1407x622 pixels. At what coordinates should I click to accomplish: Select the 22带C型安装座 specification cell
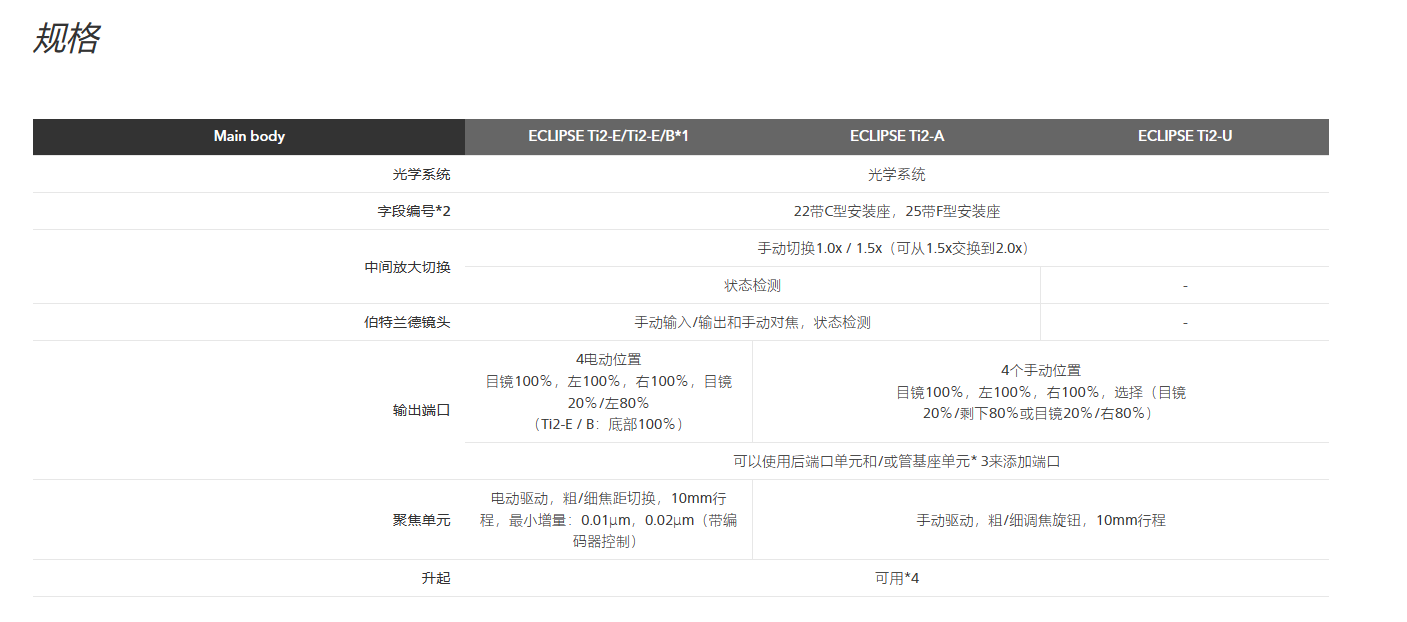coord(896,211)
